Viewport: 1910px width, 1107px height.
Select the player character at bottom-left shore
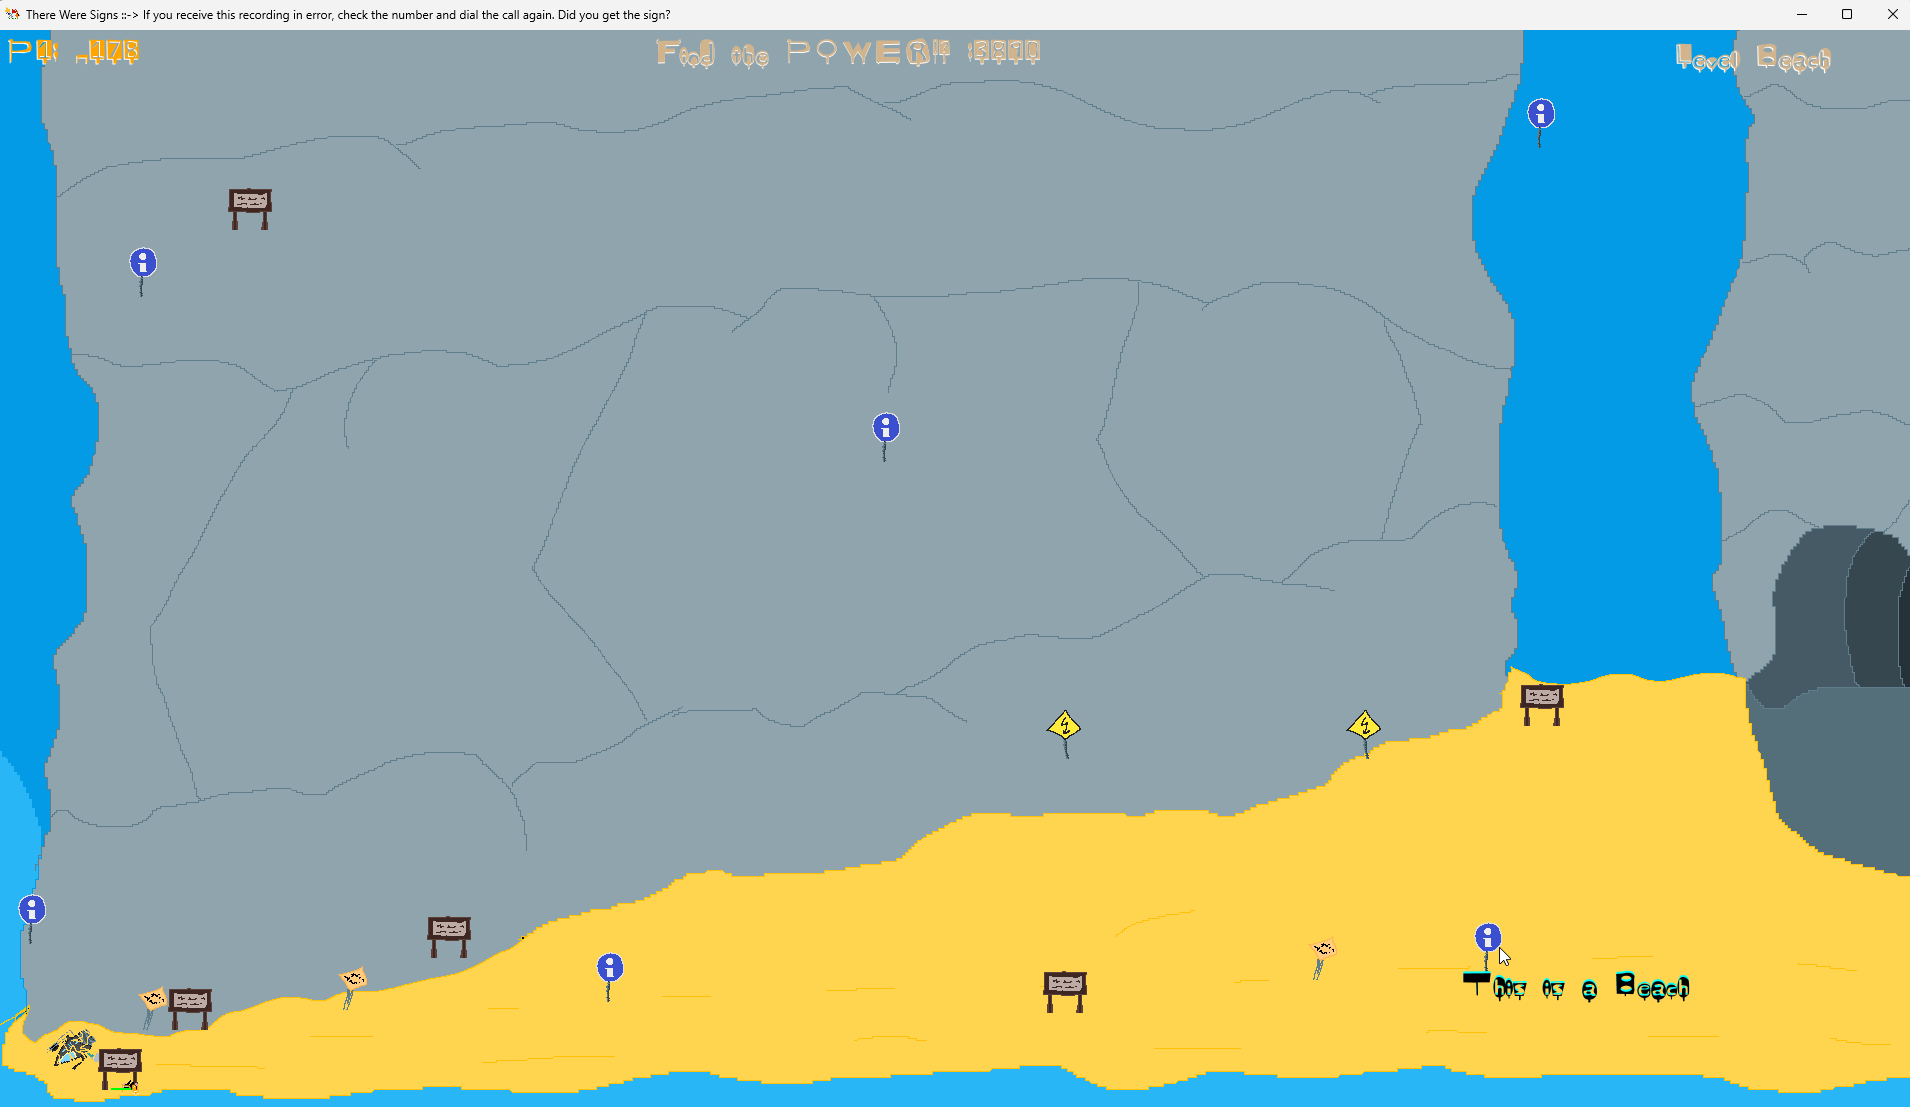(72, 1048)
